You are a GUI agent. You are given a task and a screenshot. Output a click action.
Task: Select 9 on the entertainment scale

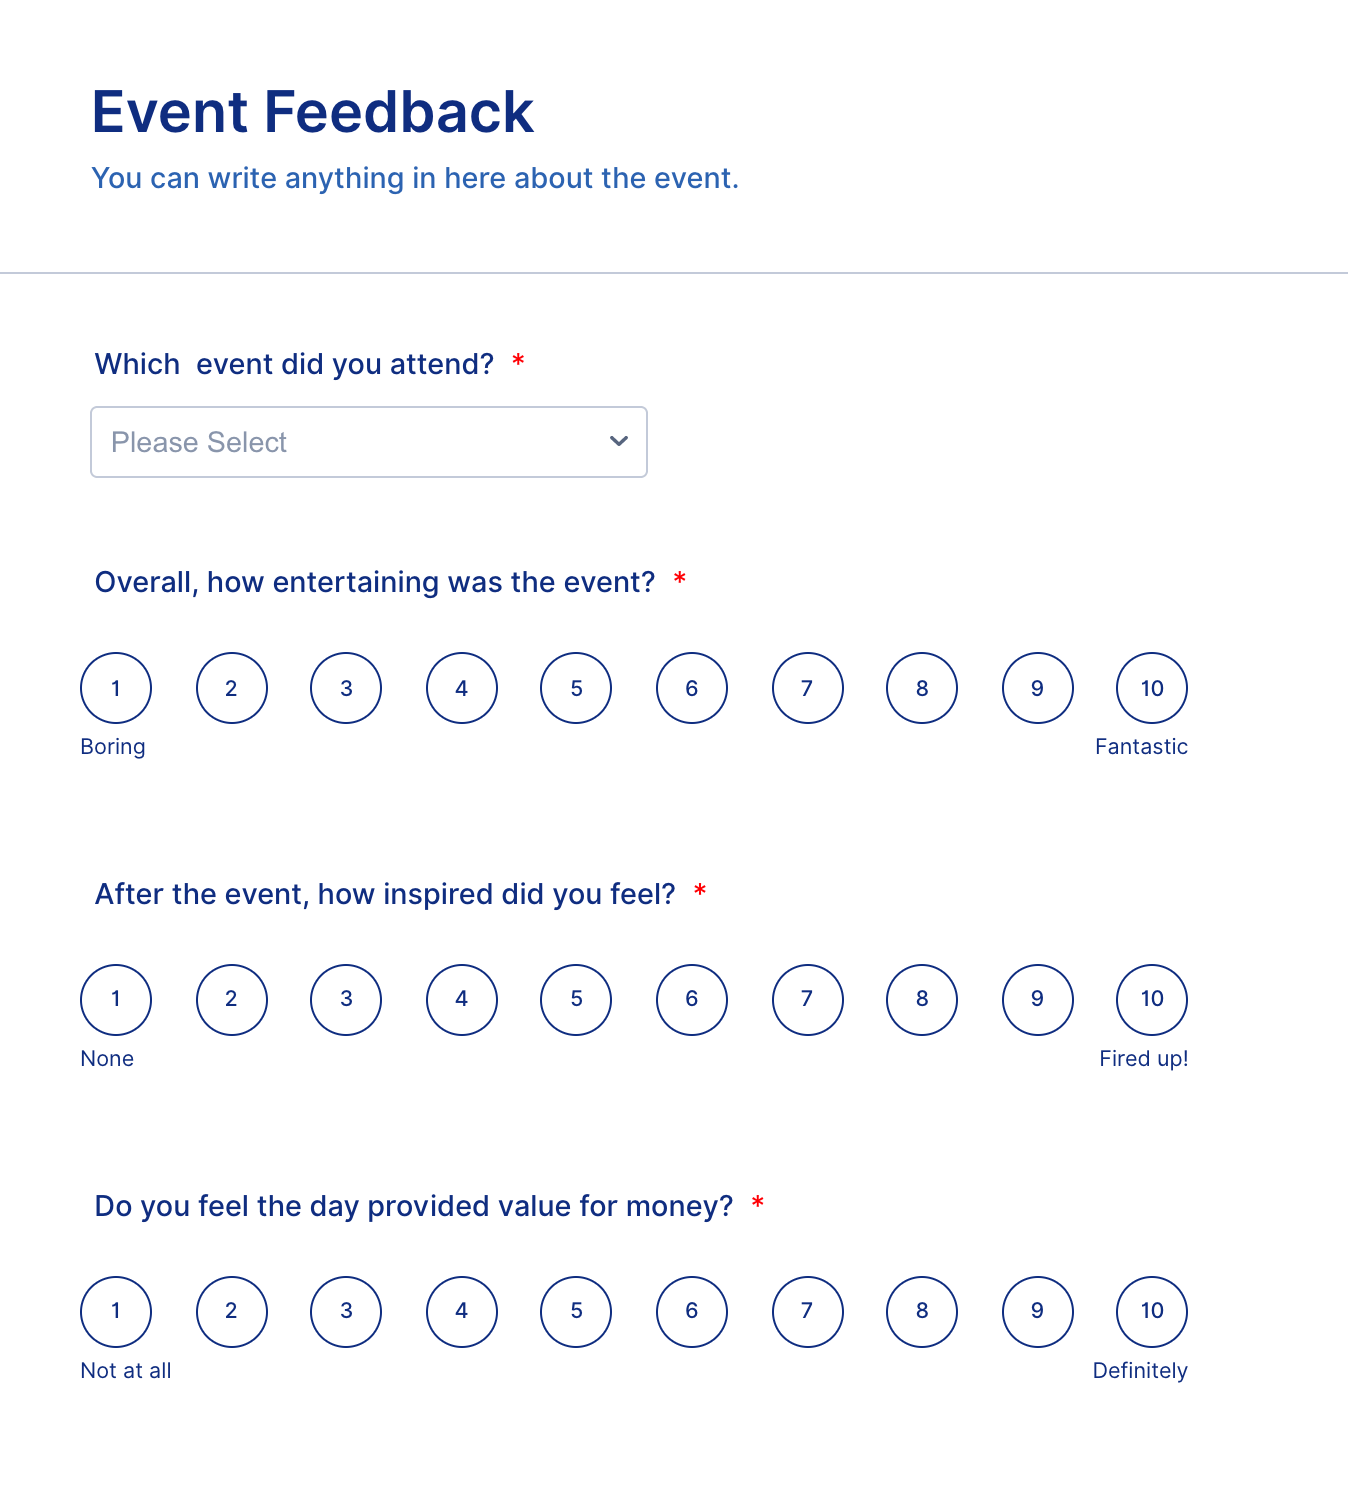pos(1036,687)
